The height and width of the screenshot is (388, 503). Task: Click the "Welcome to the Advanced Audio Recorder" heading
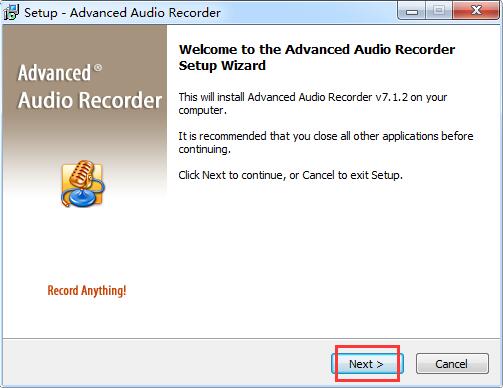click(317, 49)
